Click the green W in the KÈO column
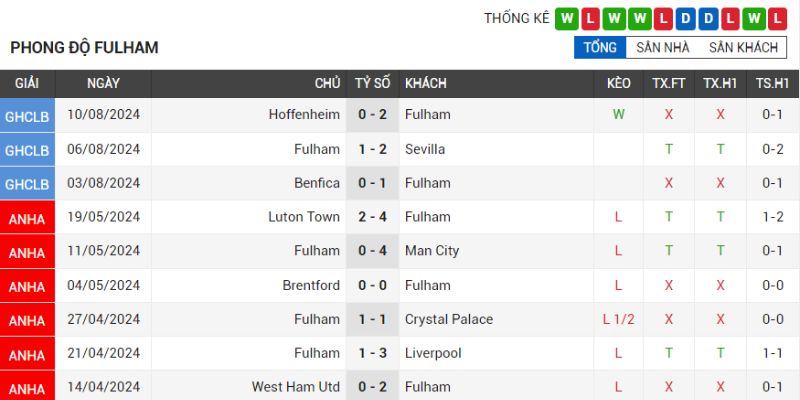Viewport: 800px width, 400px height. (619, 114)
